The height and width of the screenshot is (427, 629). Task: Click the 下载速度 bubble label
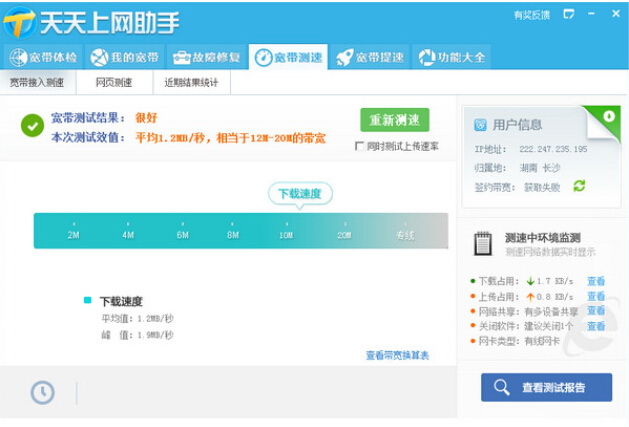[x=300, y=194]
